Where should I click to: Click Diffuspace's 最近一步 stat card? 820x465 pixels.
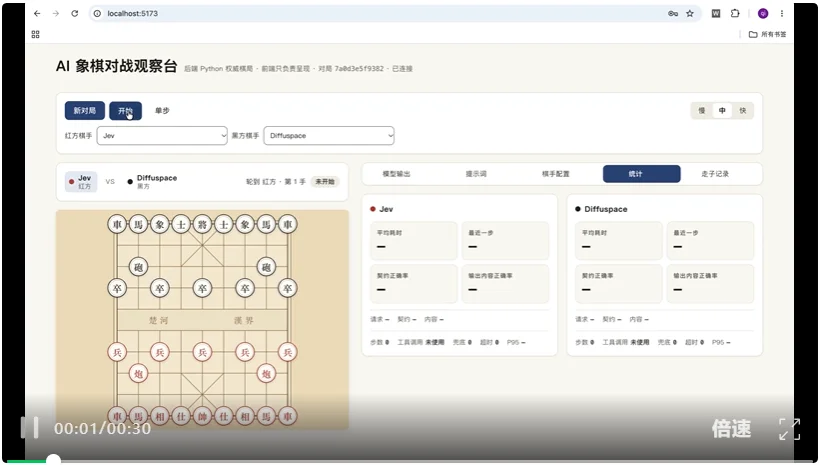(x=710, y=241)
